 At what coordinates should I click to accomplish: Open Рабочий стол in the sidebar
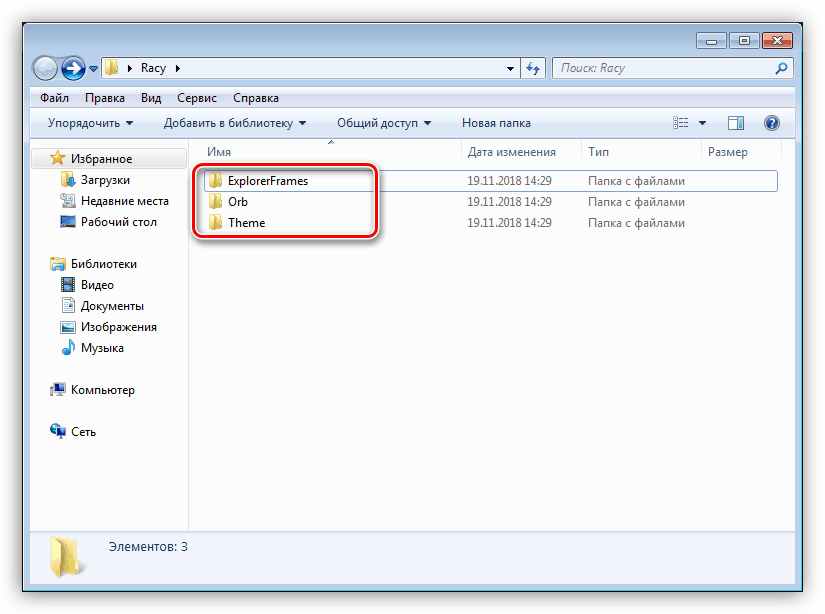(119, 222)
